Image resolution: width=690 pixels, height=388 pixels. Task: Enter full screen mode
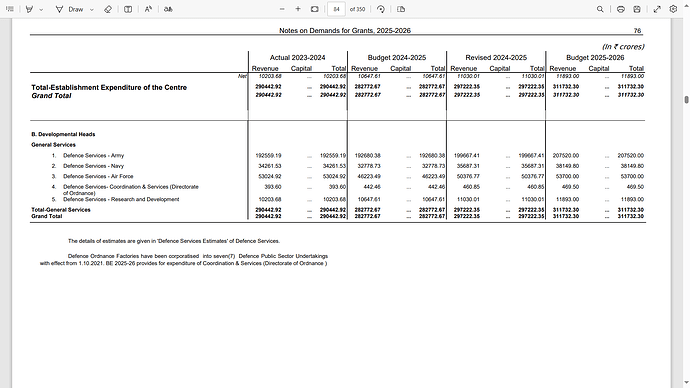click(x=657, y=9)
